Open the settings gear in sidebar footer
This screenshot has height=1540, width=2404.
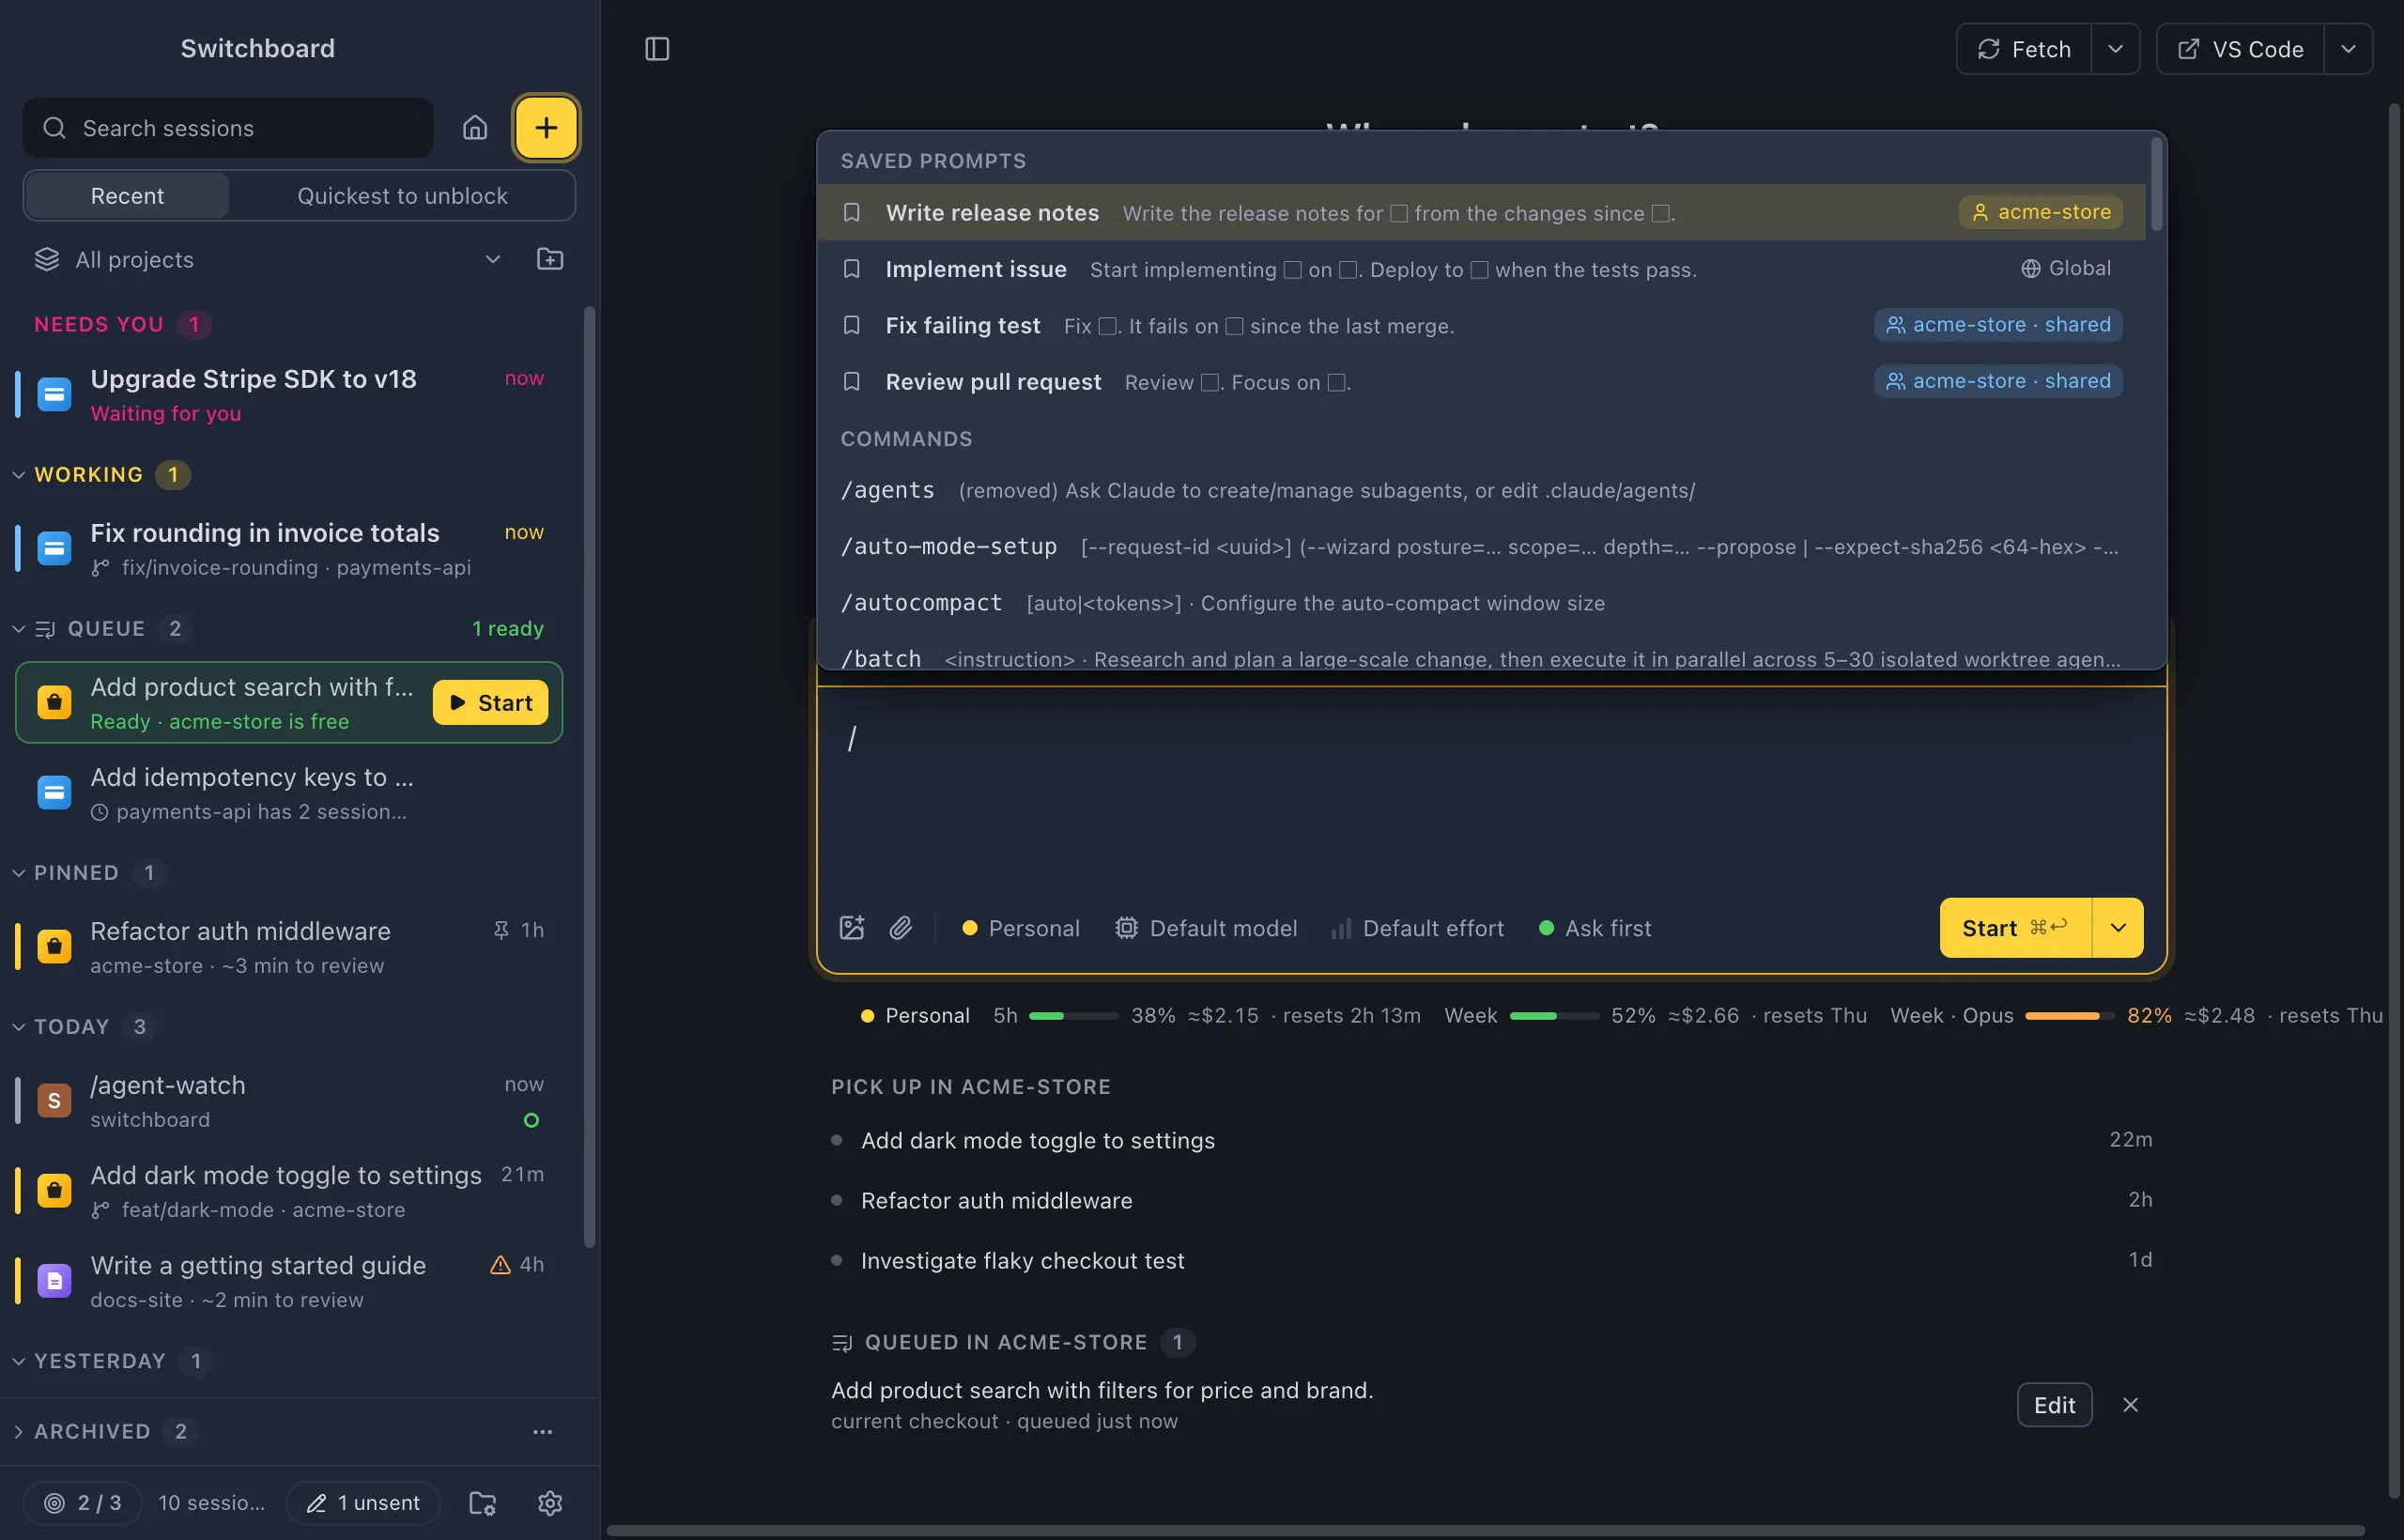550,1502
